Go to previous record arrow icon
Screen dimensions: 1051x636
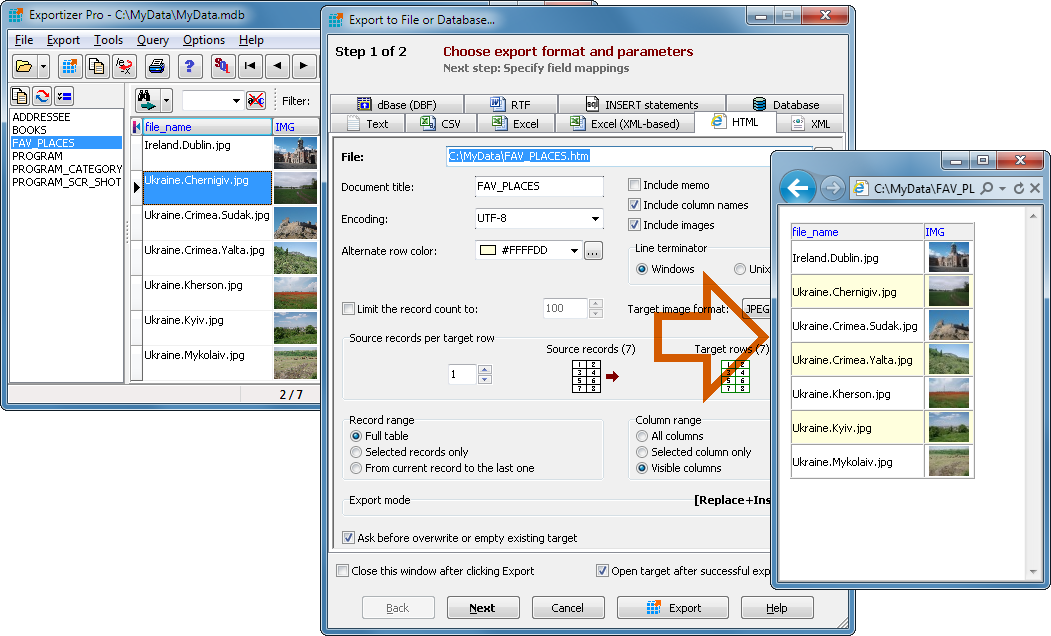(277, 66)
